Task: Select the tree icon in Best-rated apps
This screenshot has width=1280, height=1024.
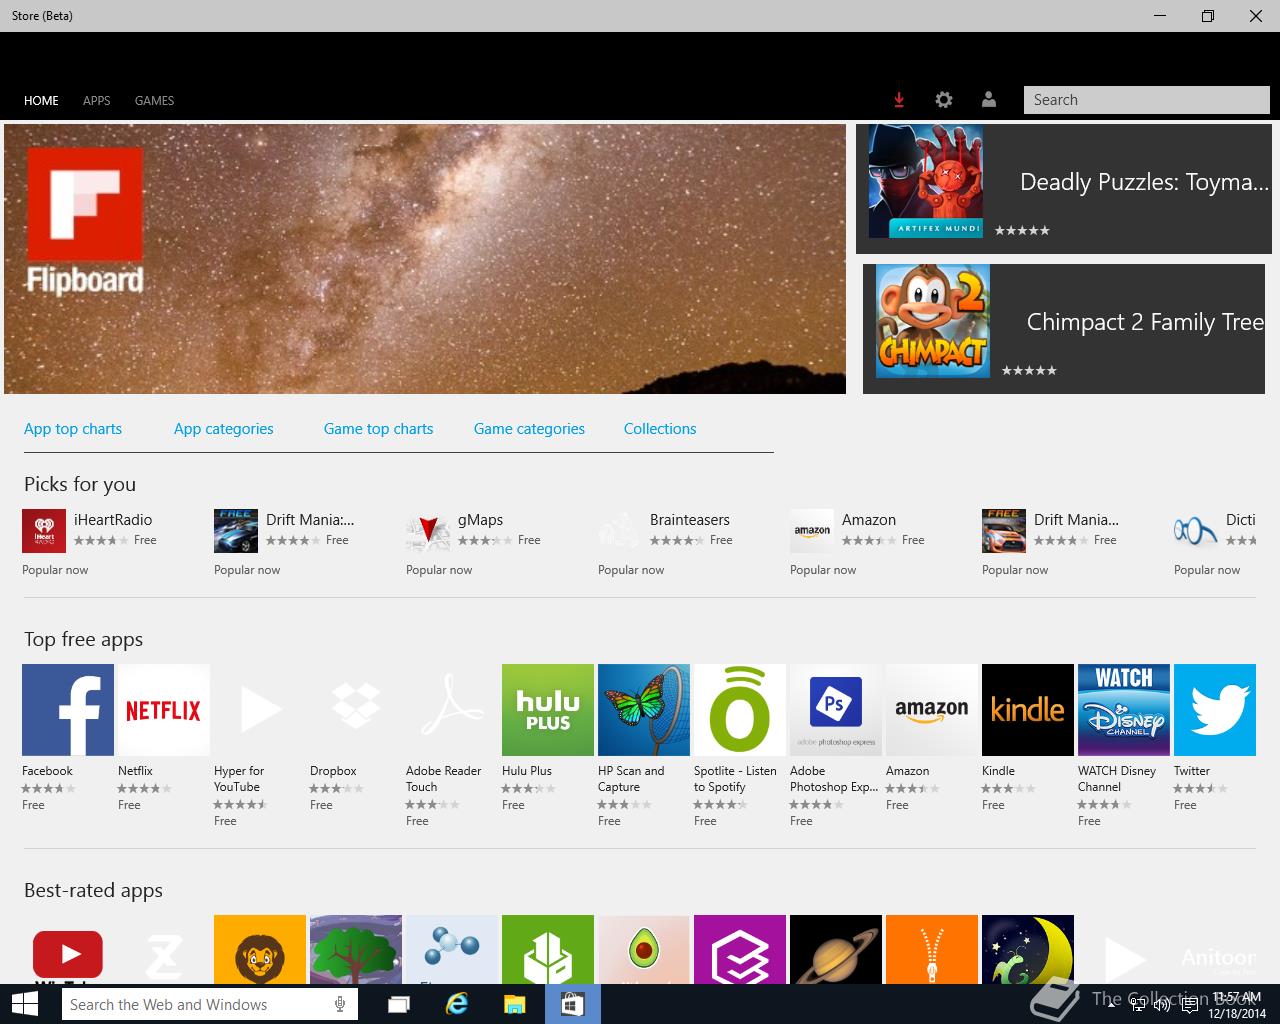Action: [x=356, y=949]
